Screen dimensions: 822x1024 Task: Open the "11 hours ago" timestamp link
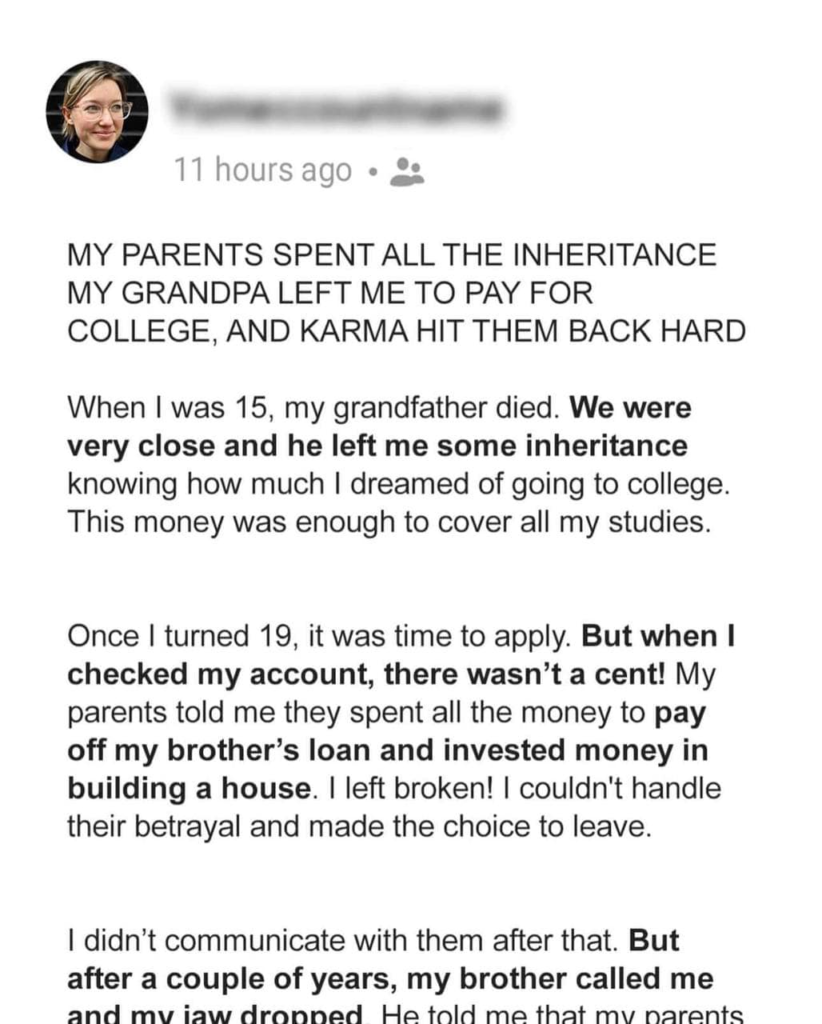point(263,171)
